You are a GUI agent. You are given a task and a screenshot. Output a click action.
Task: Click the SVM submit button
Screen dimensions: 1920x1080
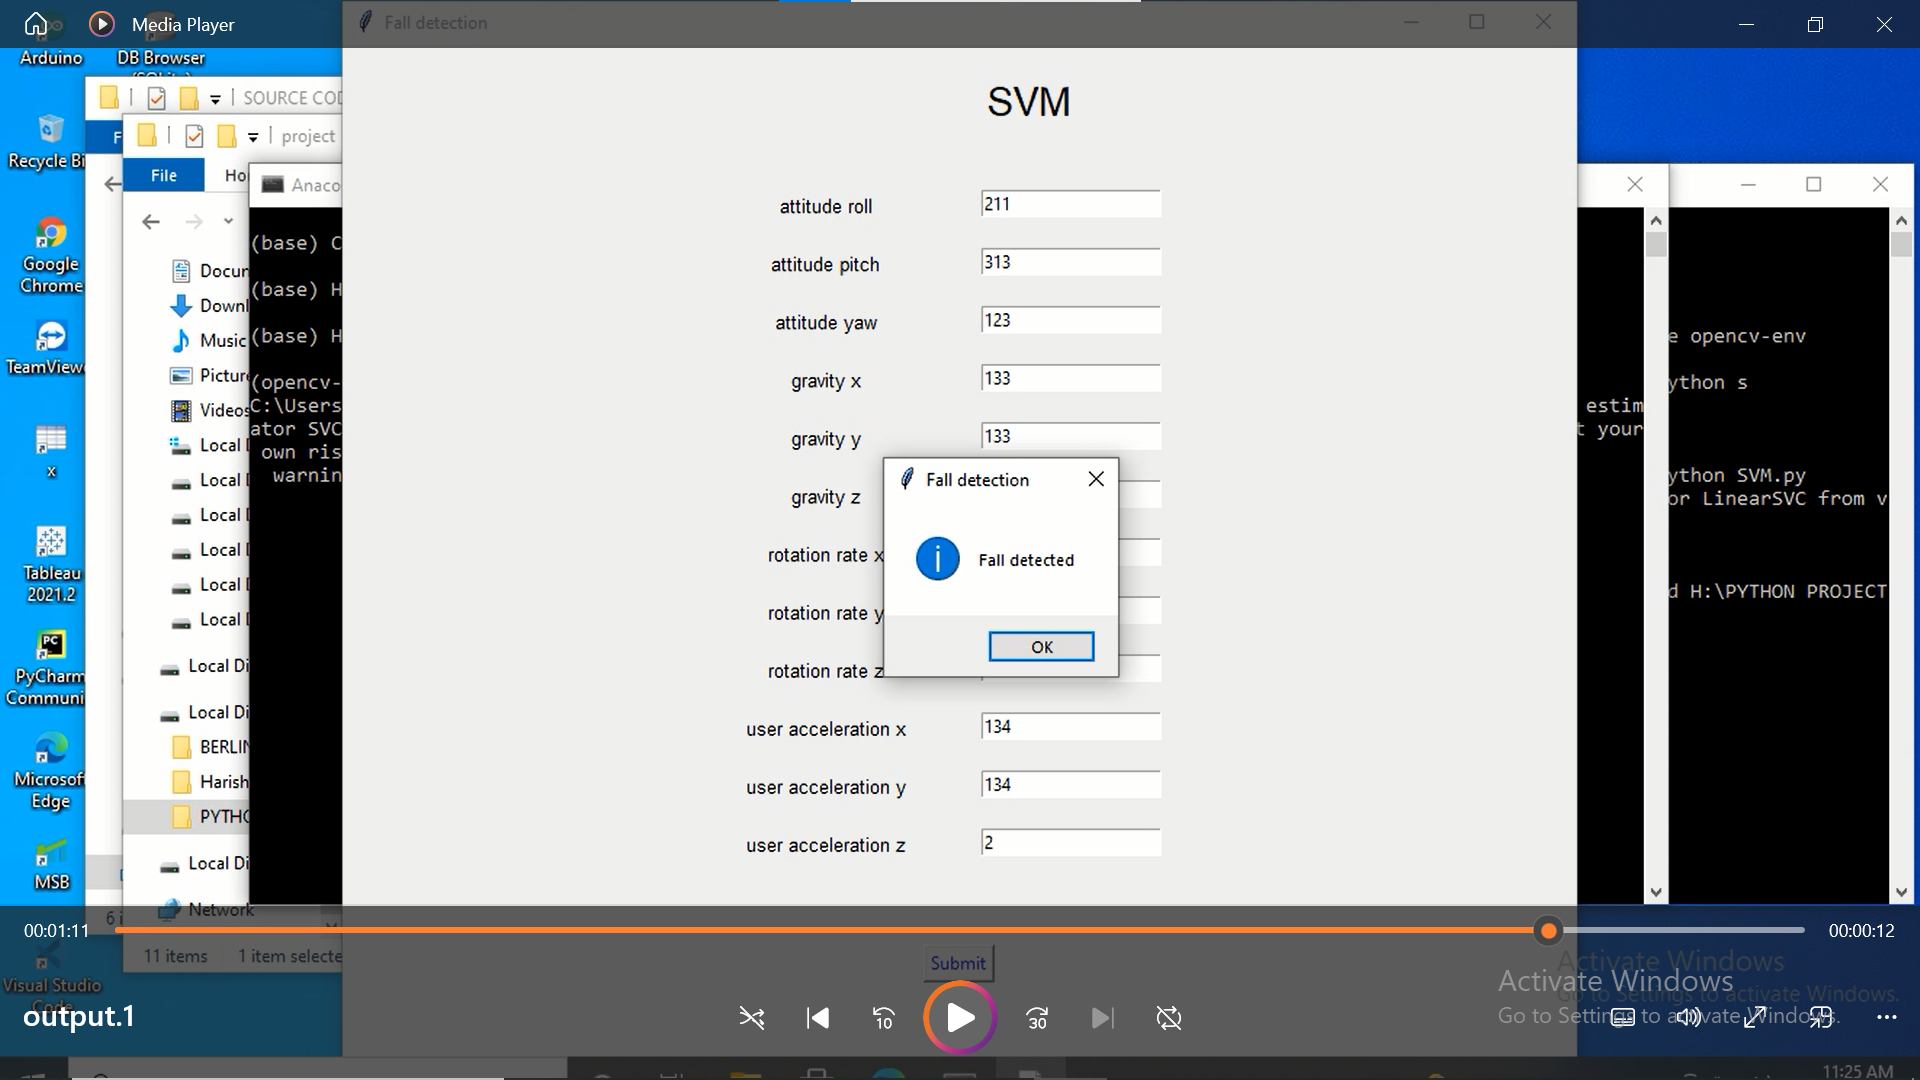[957, 963]
